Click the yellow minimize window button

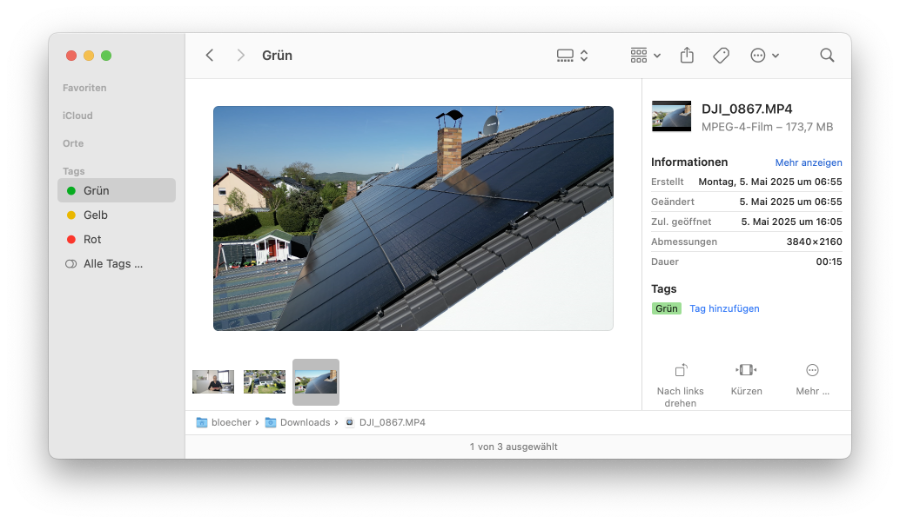(88, 56)
